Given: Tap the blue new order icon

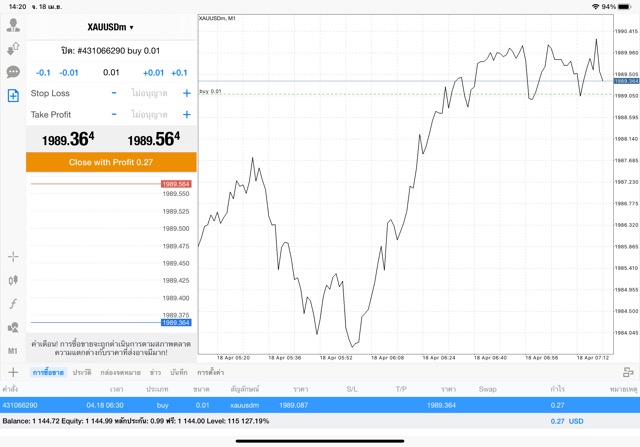Looking at the screenshot, I should click(13, 96).
